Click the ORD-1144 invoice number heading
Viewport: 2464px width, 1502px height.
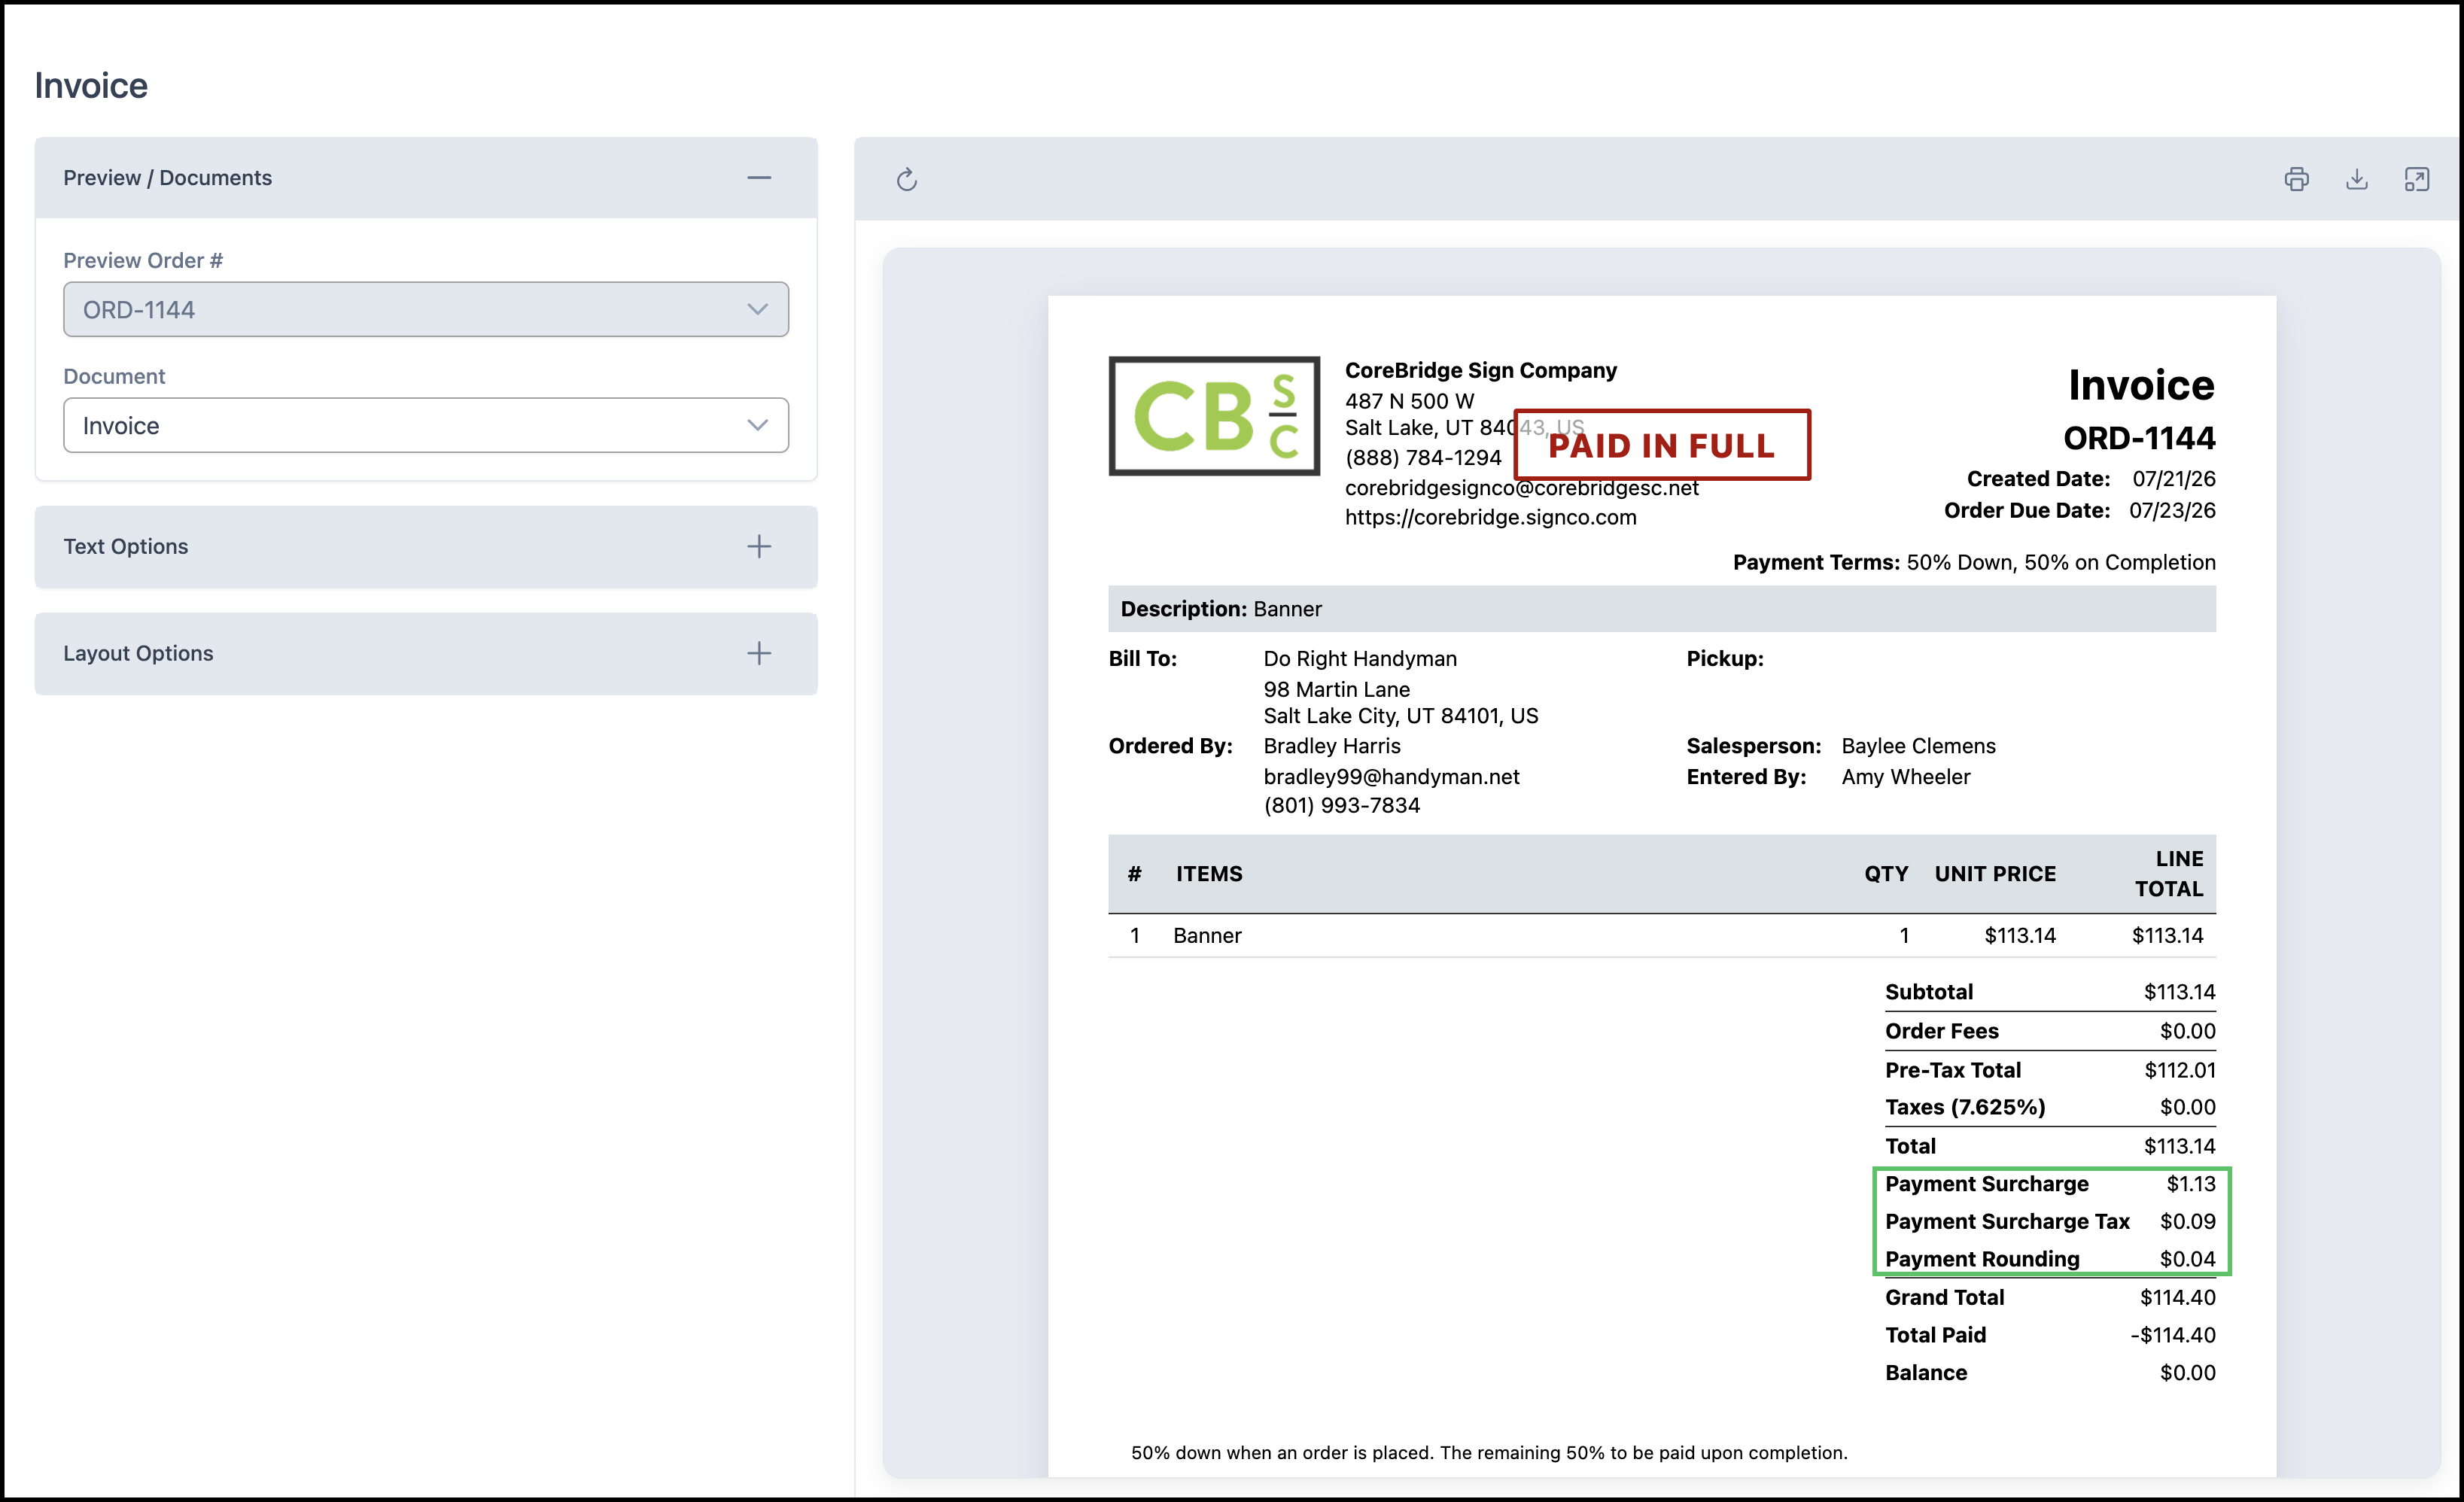2139,438
